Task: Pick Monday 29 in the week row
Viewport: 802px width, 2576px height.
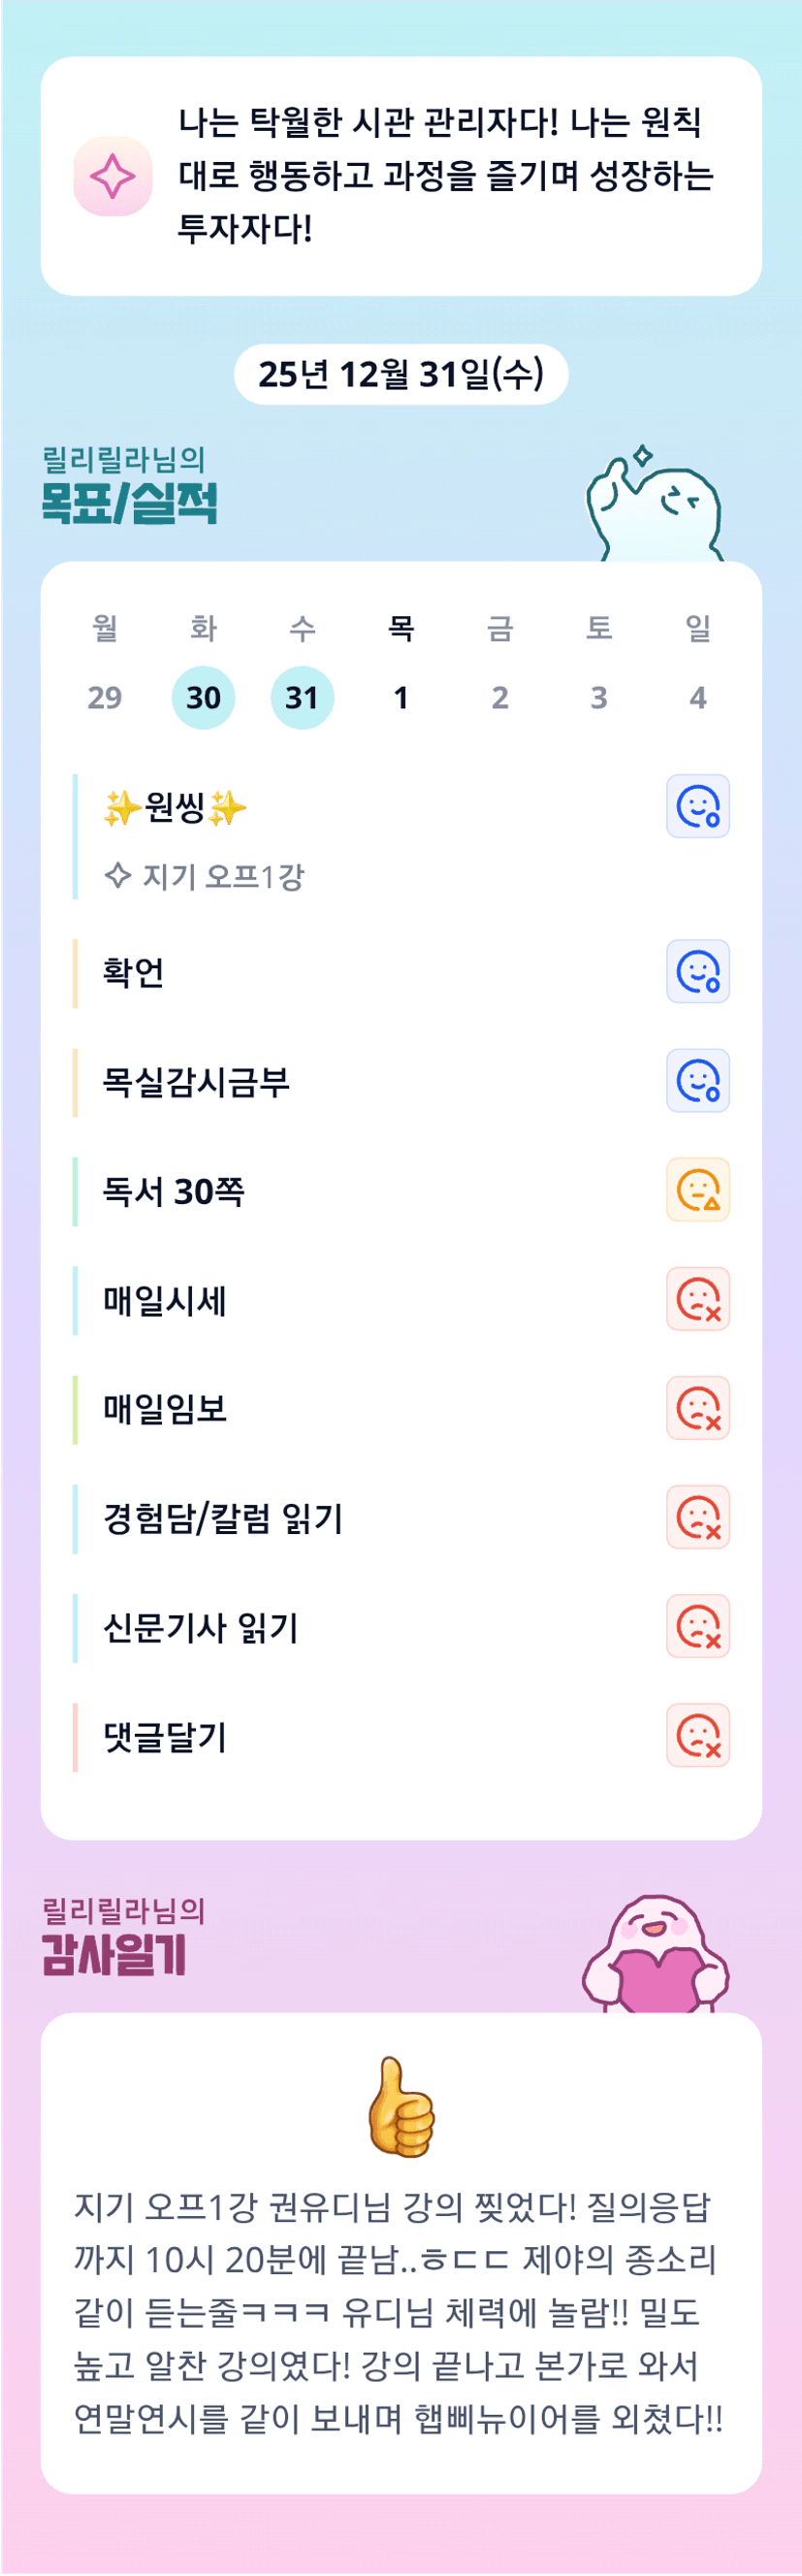Action: [x=105, y=697]
